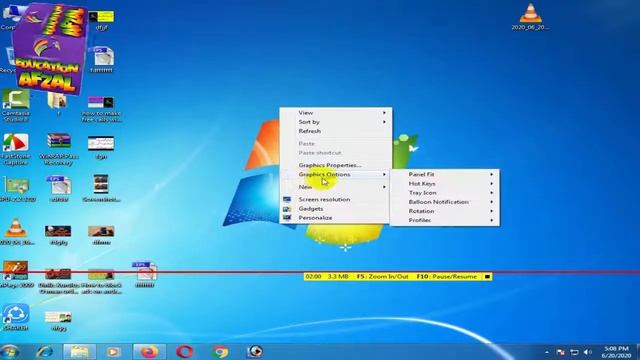The width and height of the screenshot is (640, 360).
Task: Choose Screen resolution from context menu
Action: coord(336,199)
